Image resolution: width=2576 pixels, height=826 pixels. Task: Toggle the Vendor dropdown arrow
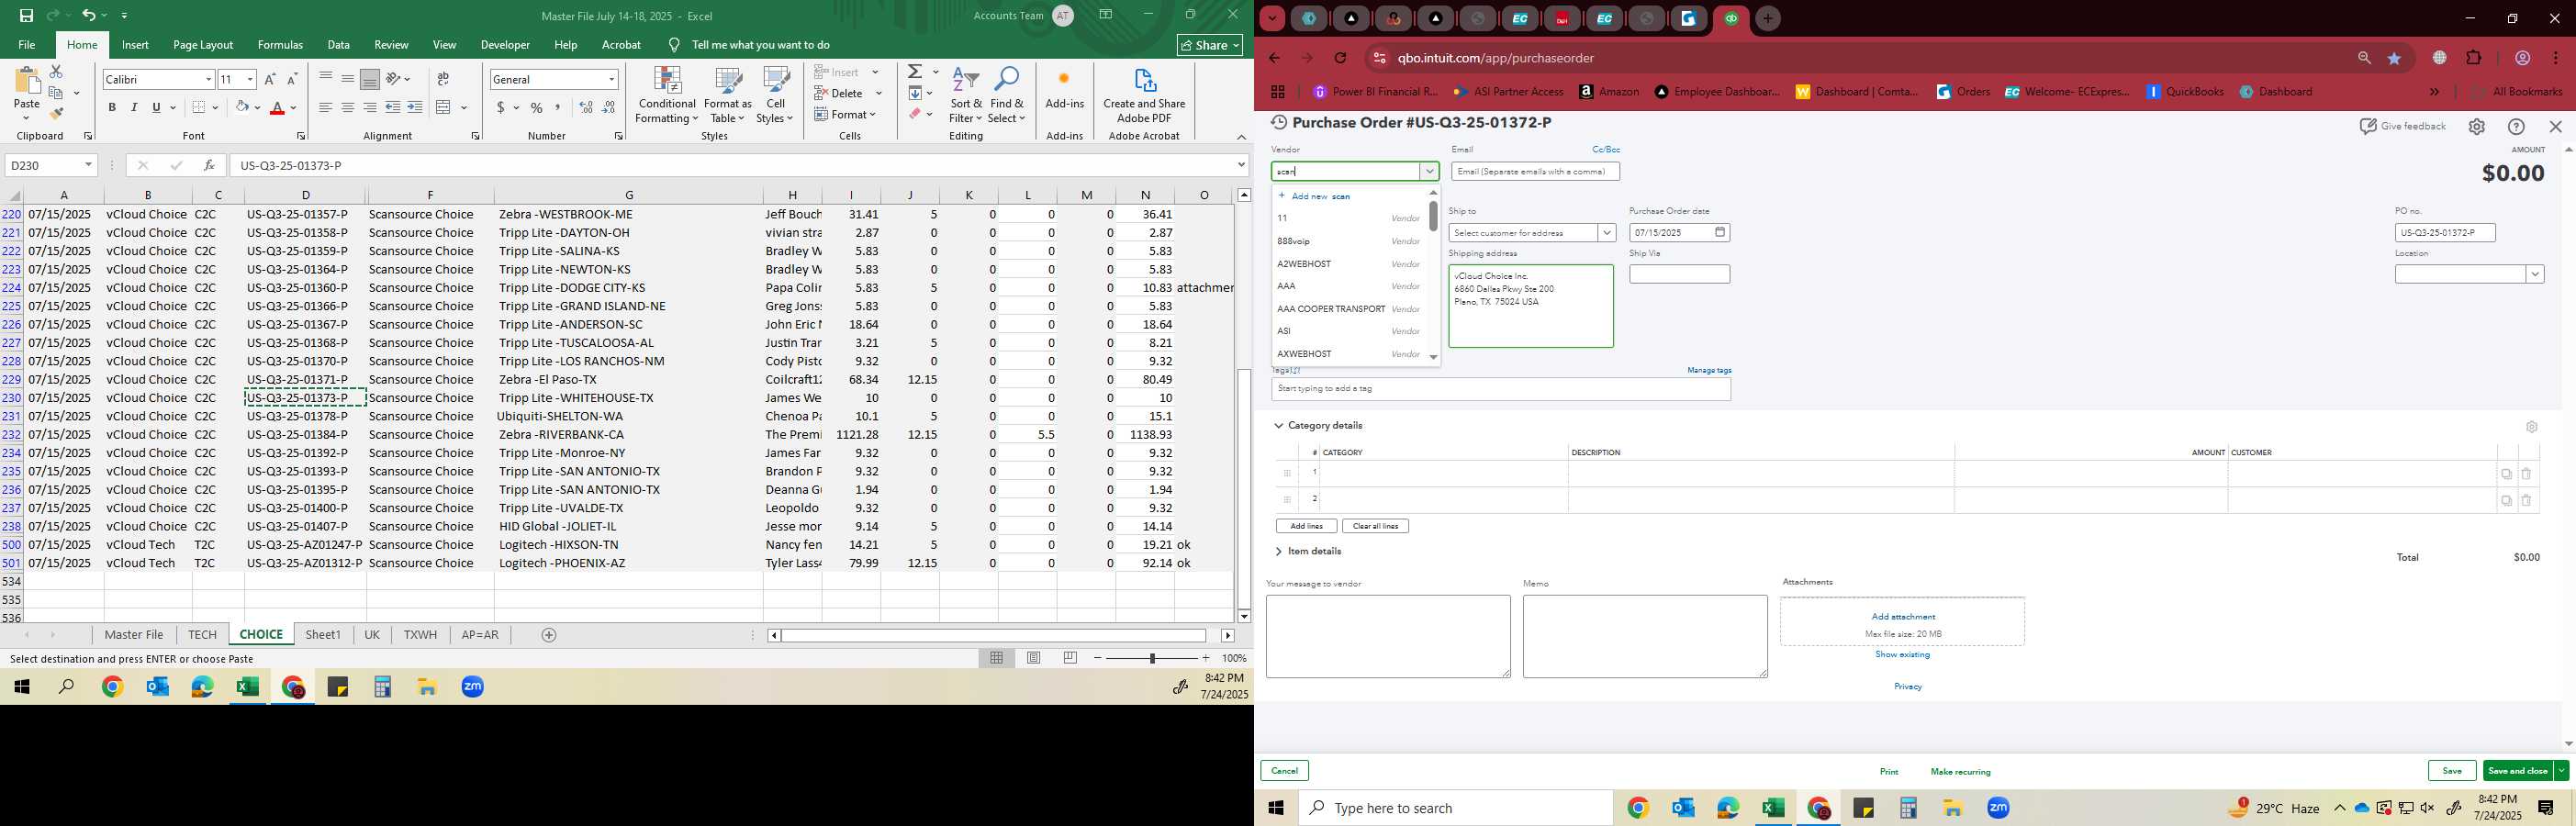click(x=1429, y=172)
